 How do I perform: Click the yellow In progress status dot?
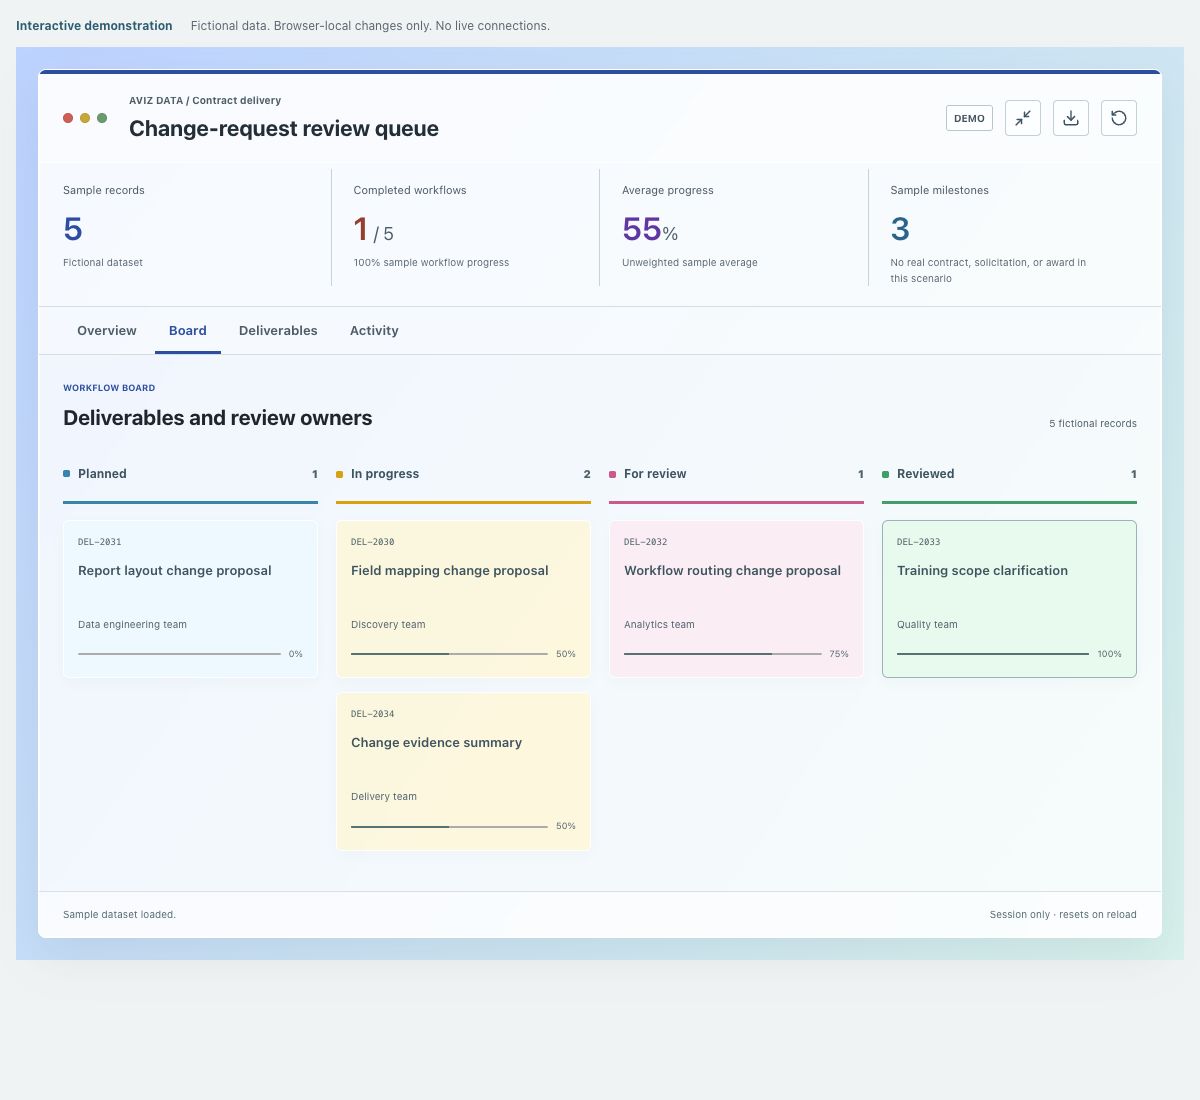tap(339, 474)
